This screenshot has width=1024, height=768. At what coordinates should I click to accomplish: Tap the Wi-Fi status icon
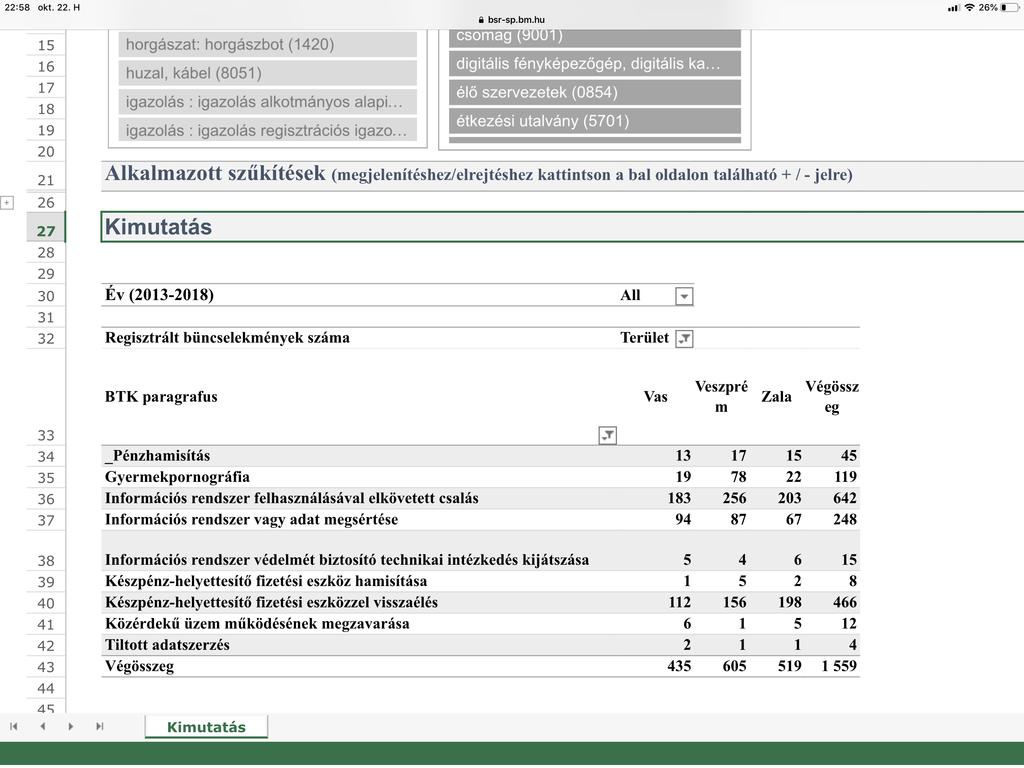[x=969, y=8]
